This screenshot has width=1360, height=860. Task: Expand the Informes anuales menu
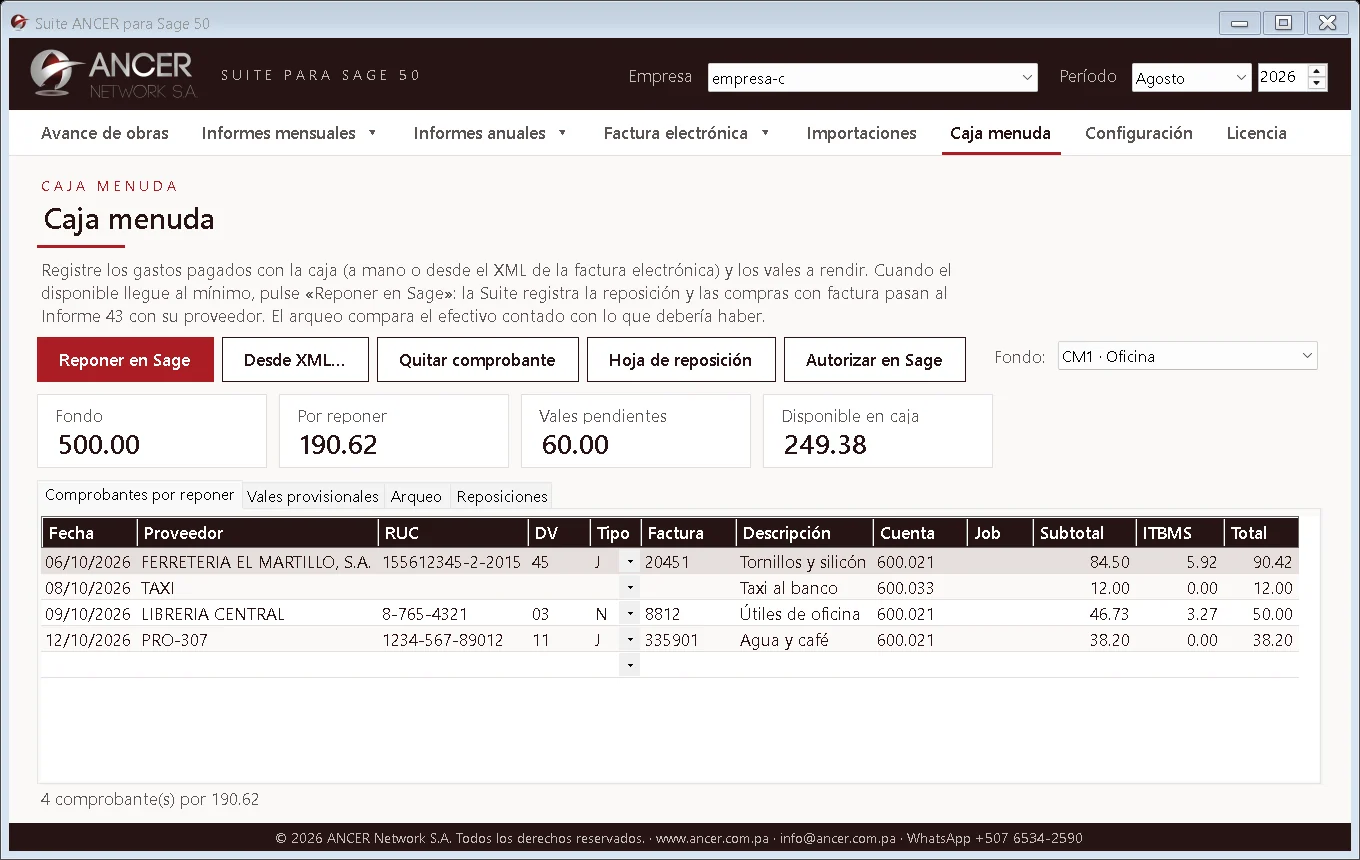click(x=490, y=133)
